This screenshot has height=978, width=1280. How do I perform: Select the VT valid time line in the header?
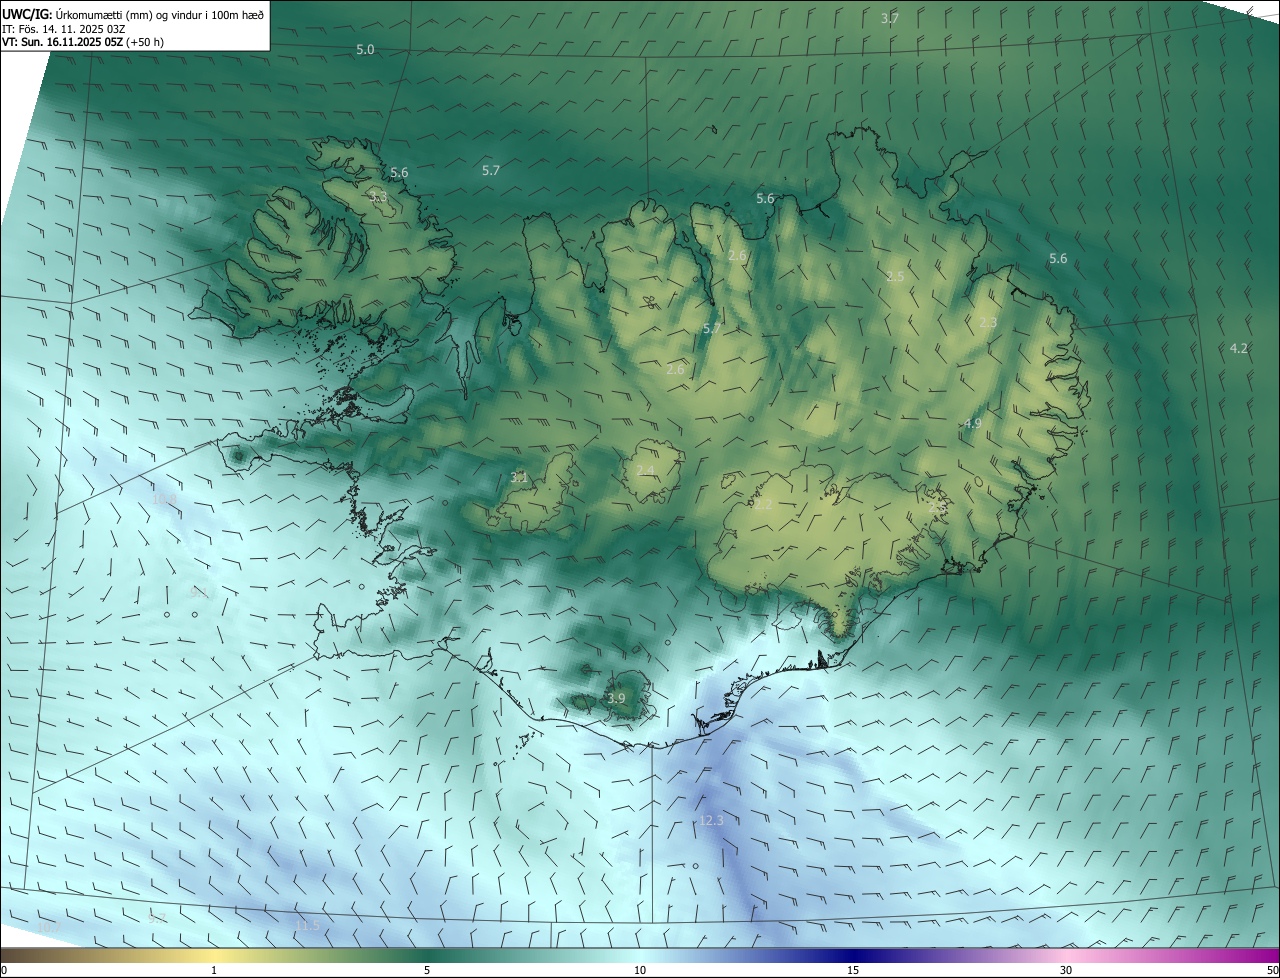click(83, 42)
